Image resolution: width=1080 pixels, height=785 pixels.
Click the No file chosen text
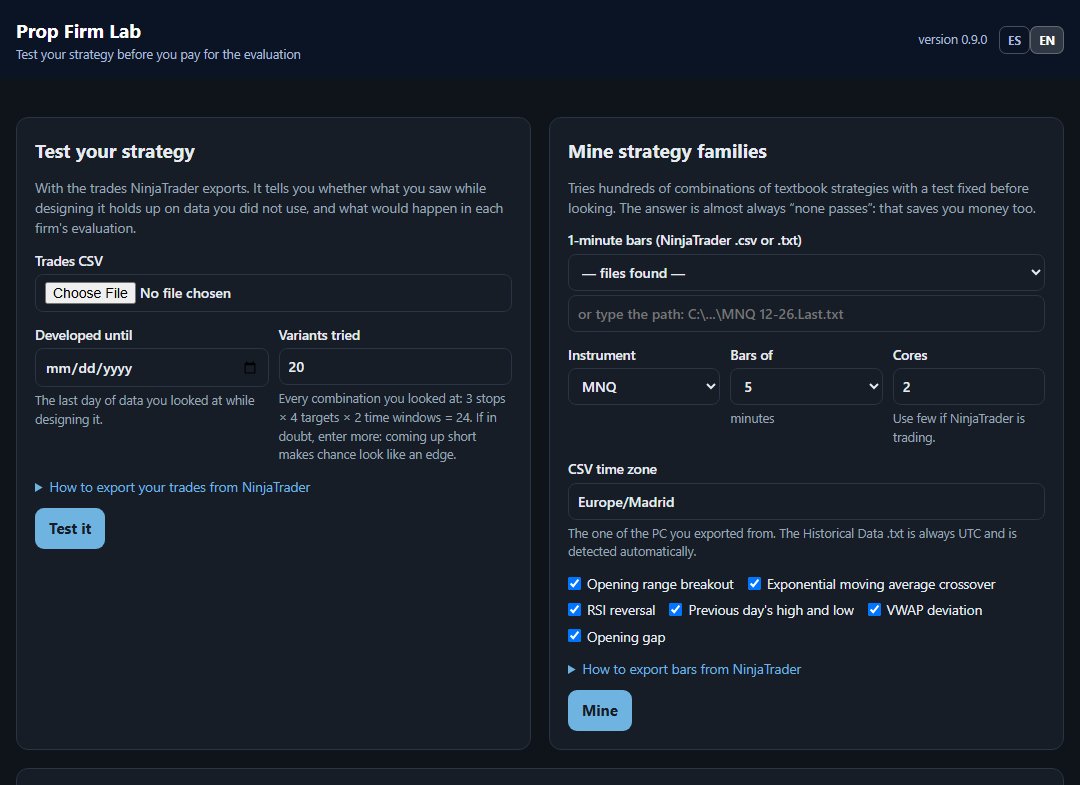tap(185, 293)
